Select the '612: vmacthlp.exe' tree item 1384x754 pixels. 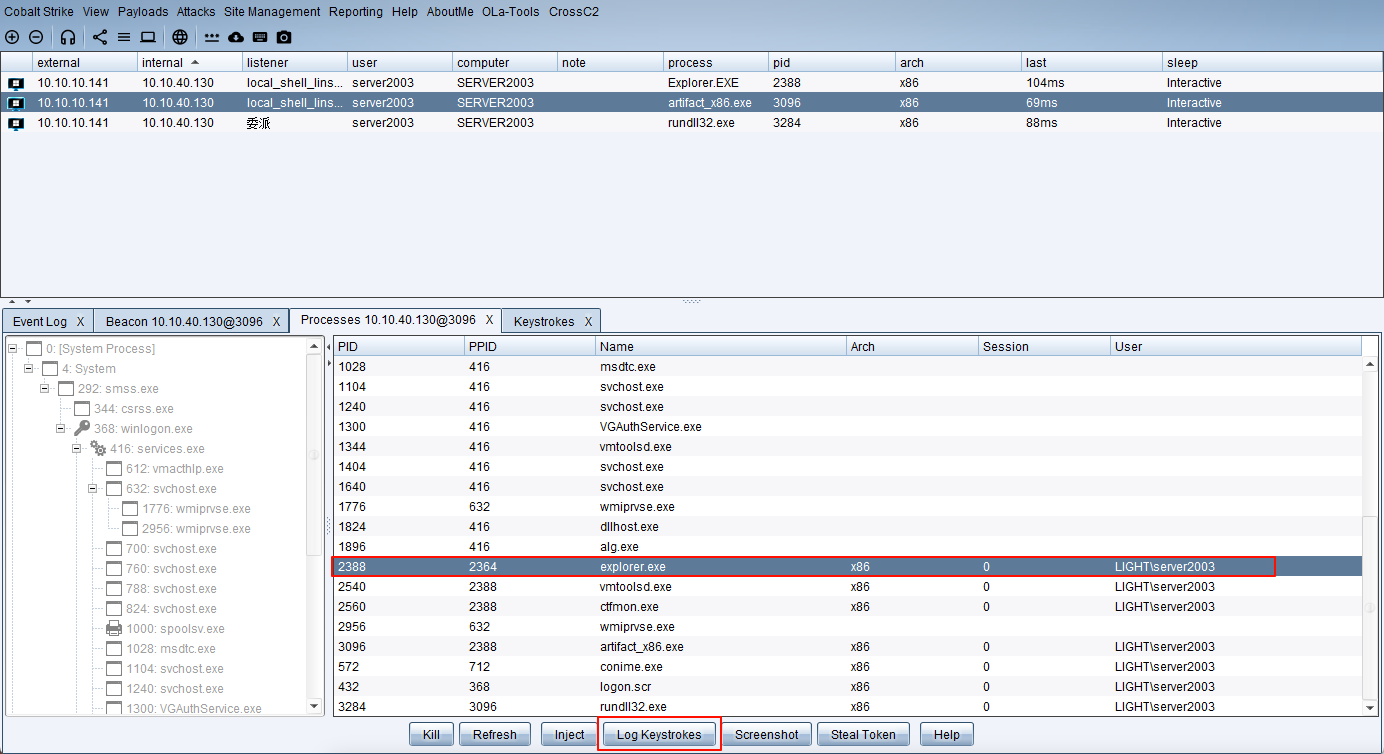[165, 468]
